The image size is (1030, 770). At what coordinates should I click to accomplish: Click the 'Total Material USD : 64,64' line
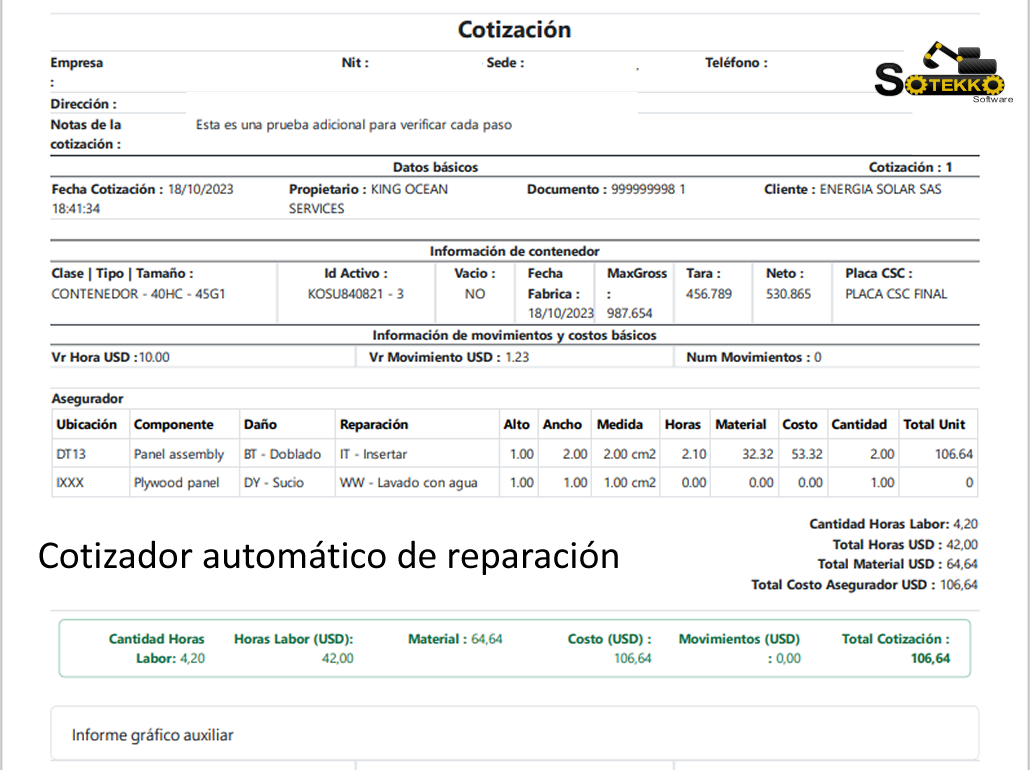click(x=897, y=564)
